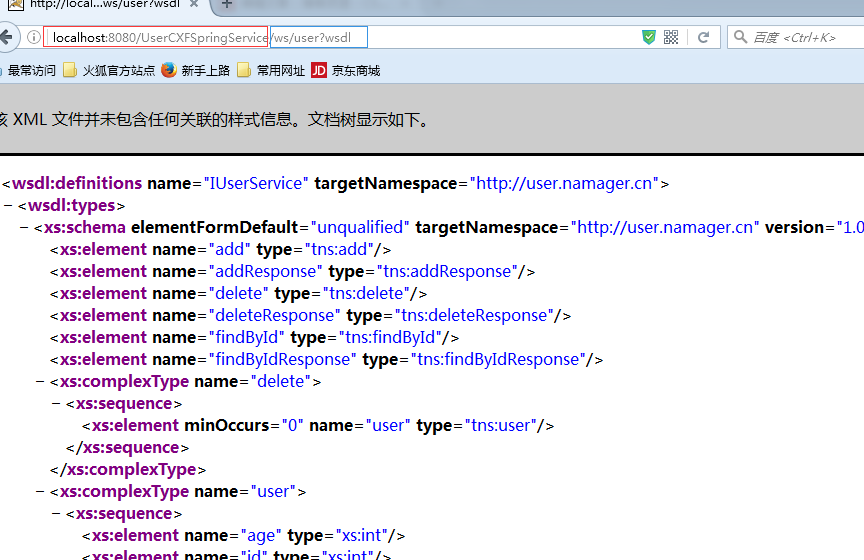
Task: Open the QR code icon in address bar
Action: (671, 37)
